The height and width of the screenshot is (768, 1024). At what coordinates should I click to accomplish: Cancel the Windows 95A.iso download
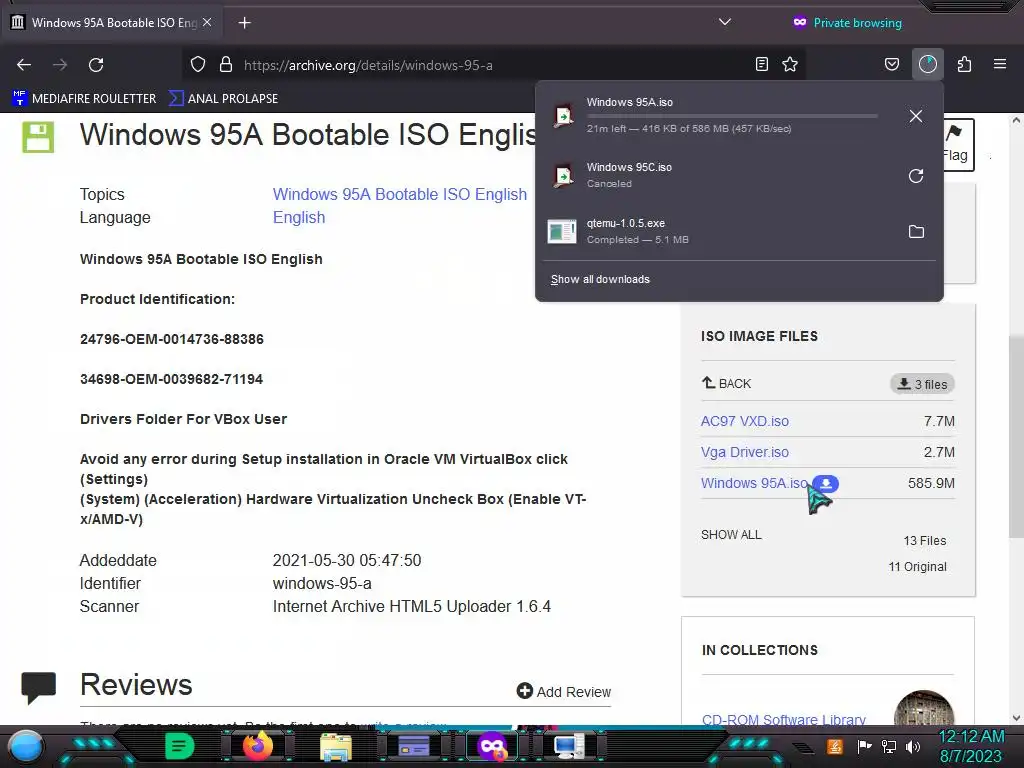pyautogui.click(x=916, y=116)
